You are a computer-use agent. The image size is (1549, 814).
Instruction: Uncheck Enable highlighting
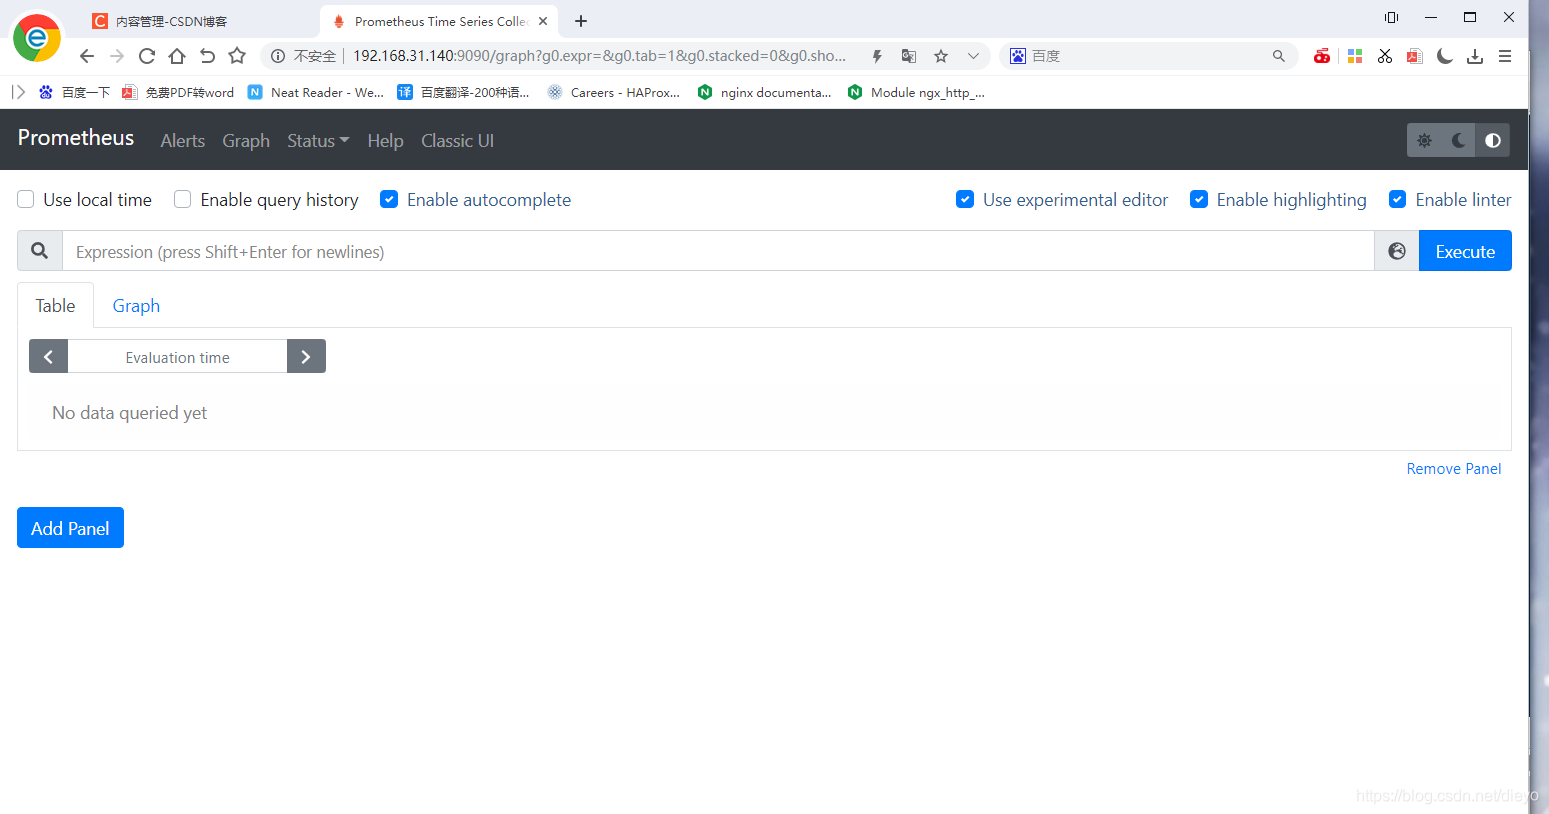point(1199,199)
